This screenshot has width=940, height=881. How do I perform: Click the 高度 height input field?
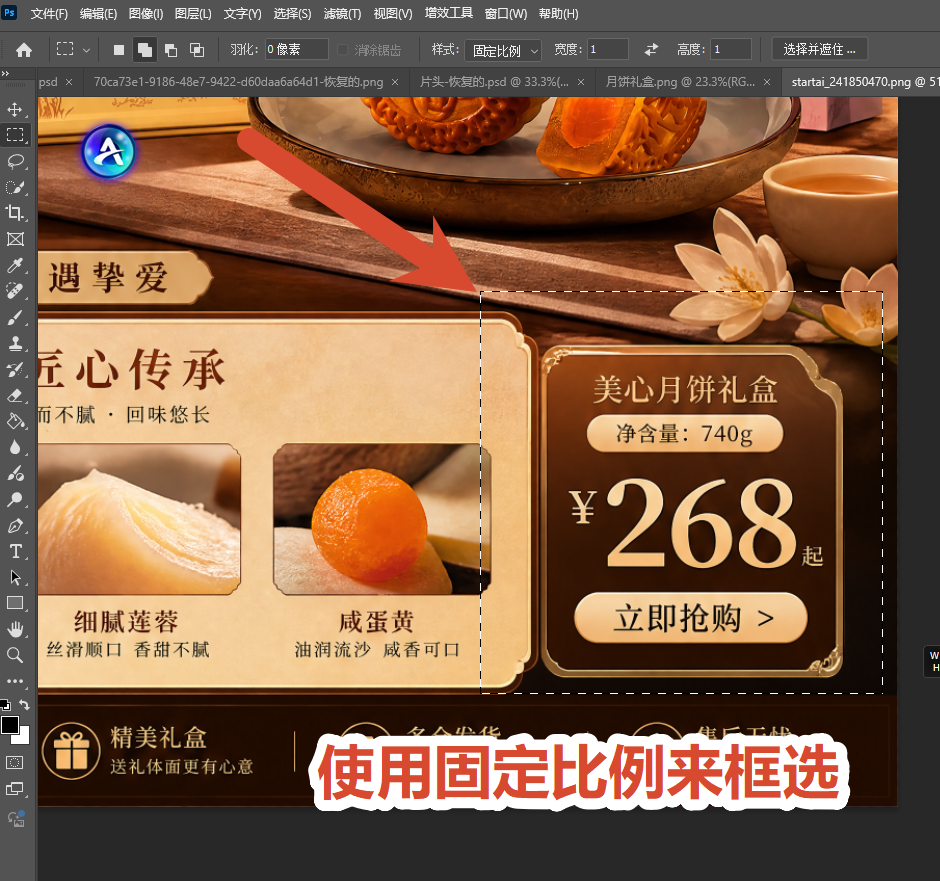(x=731, y=50)
